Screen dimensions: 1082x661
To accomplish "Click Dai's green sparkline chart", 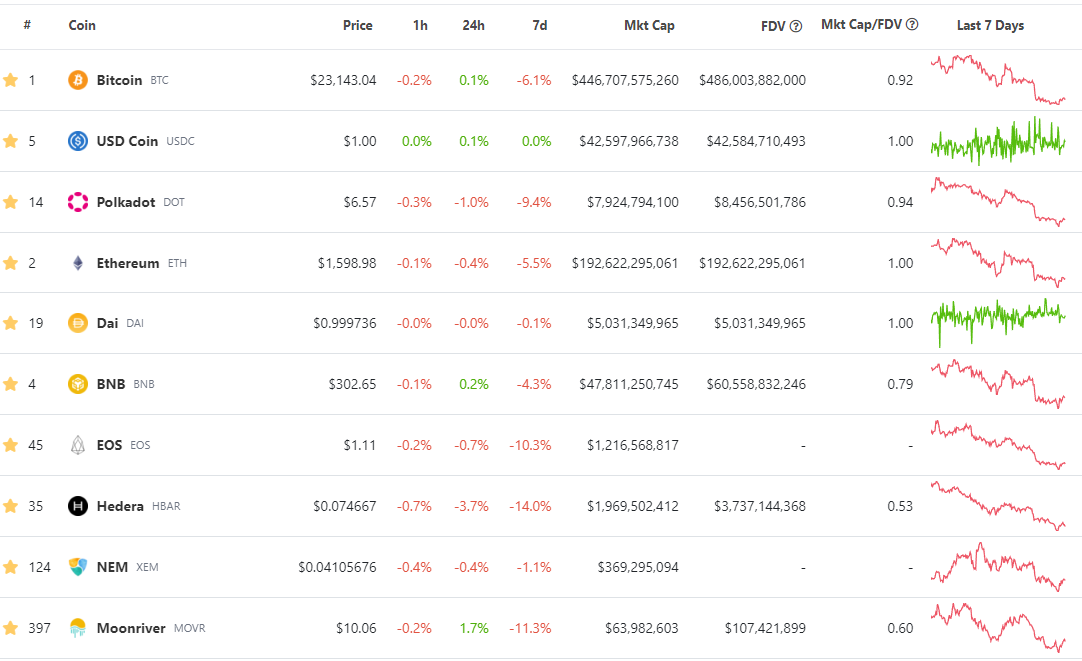I will click(998, 323).
